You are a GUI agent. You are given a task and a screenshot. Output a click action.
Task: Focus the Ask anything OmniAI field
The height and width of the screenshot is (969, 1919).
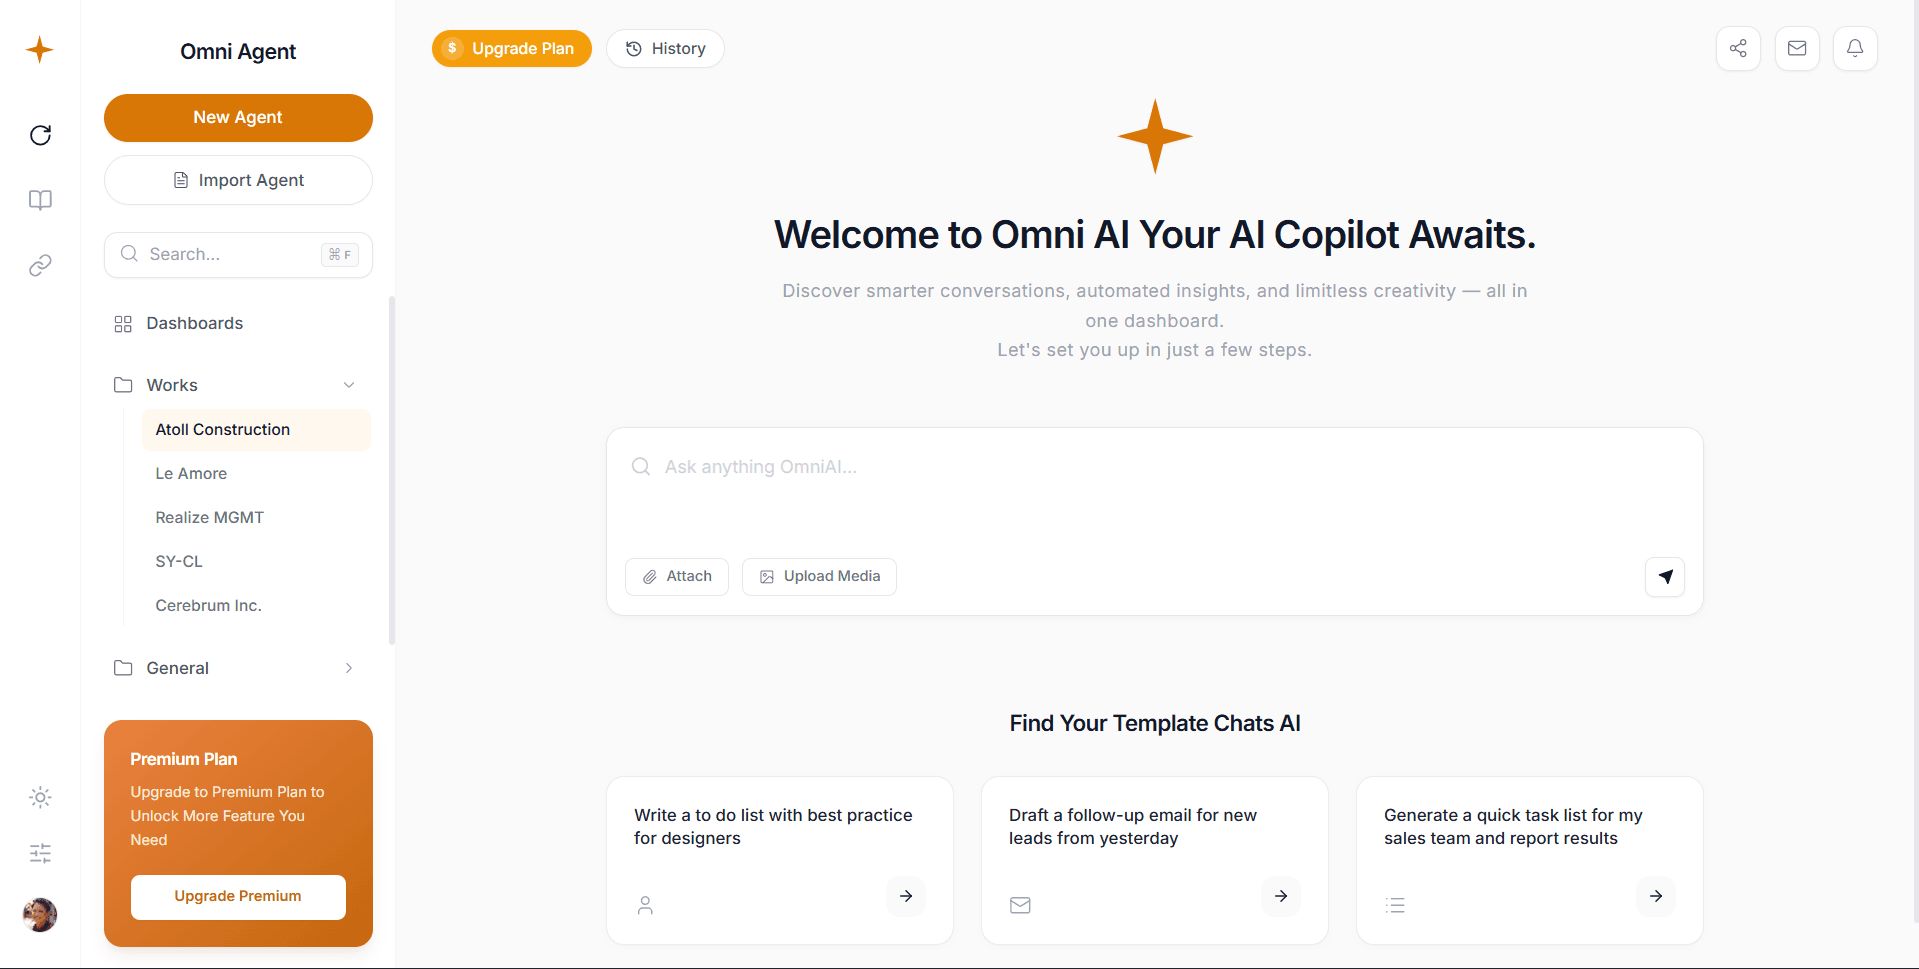1155,467
